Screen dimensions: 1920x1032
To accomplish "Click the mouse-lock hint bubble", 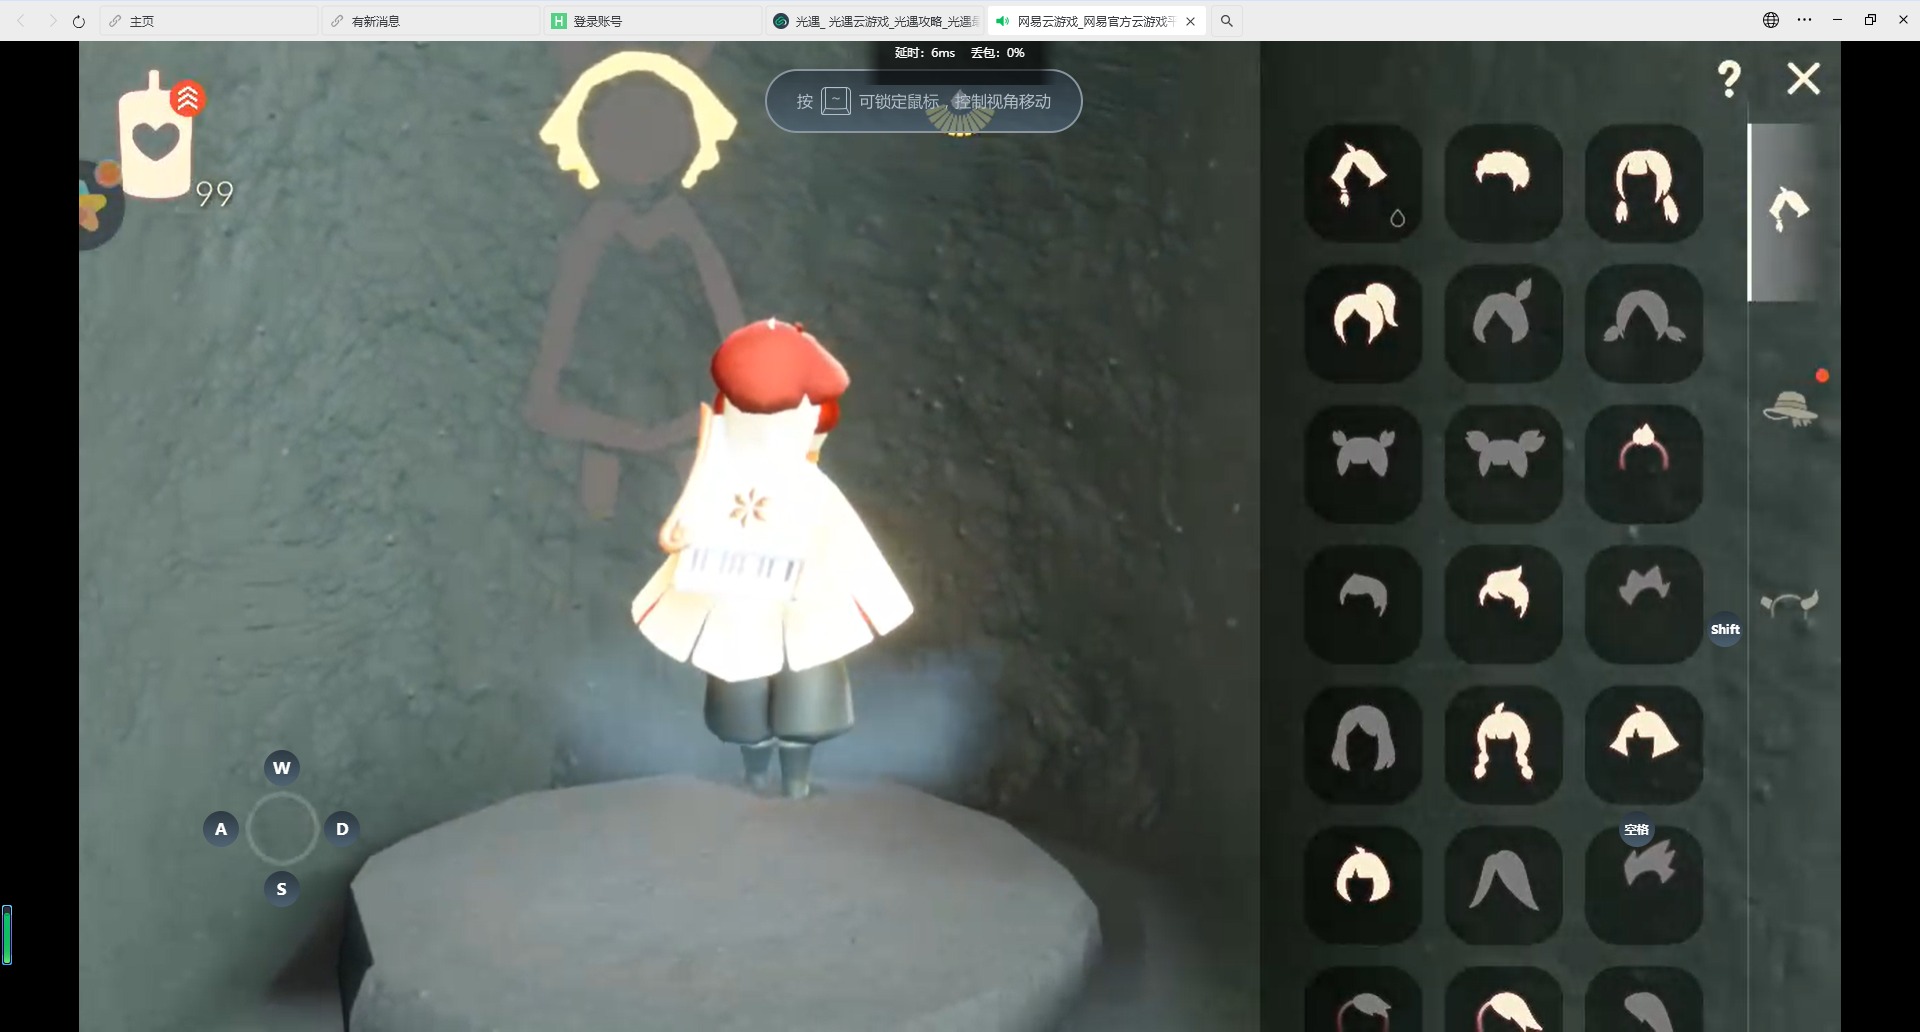I will coord(924,101).
